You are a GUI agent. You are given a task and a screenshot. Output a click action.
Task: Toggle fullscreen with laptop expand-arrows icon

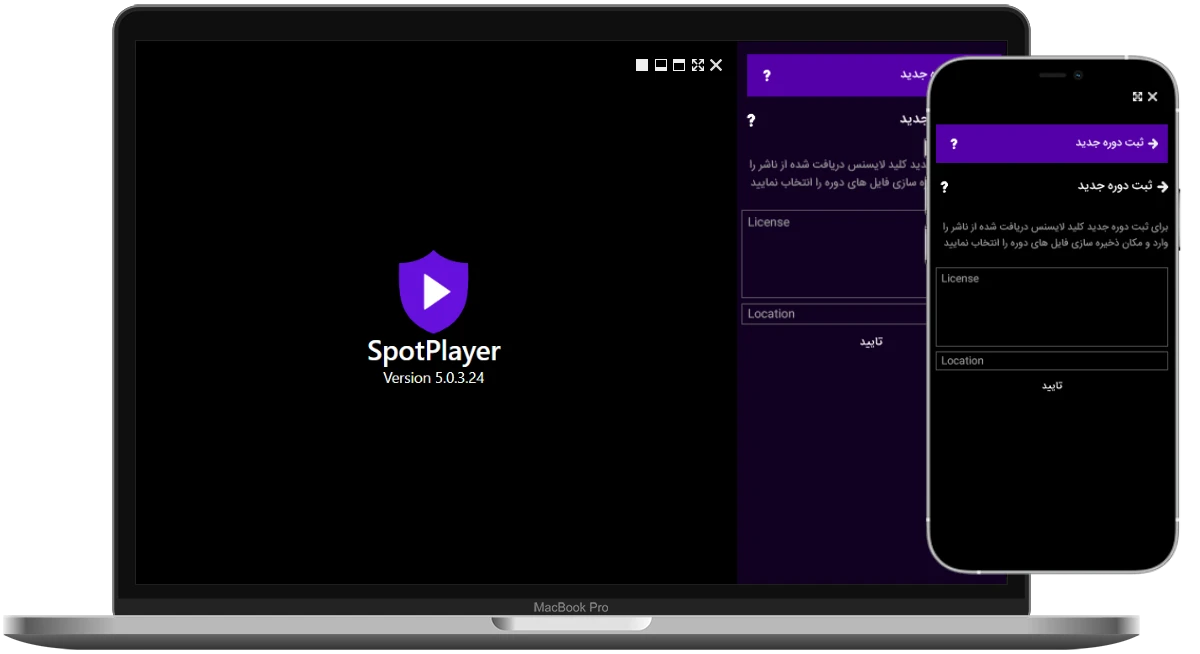(x=698, y=65)
